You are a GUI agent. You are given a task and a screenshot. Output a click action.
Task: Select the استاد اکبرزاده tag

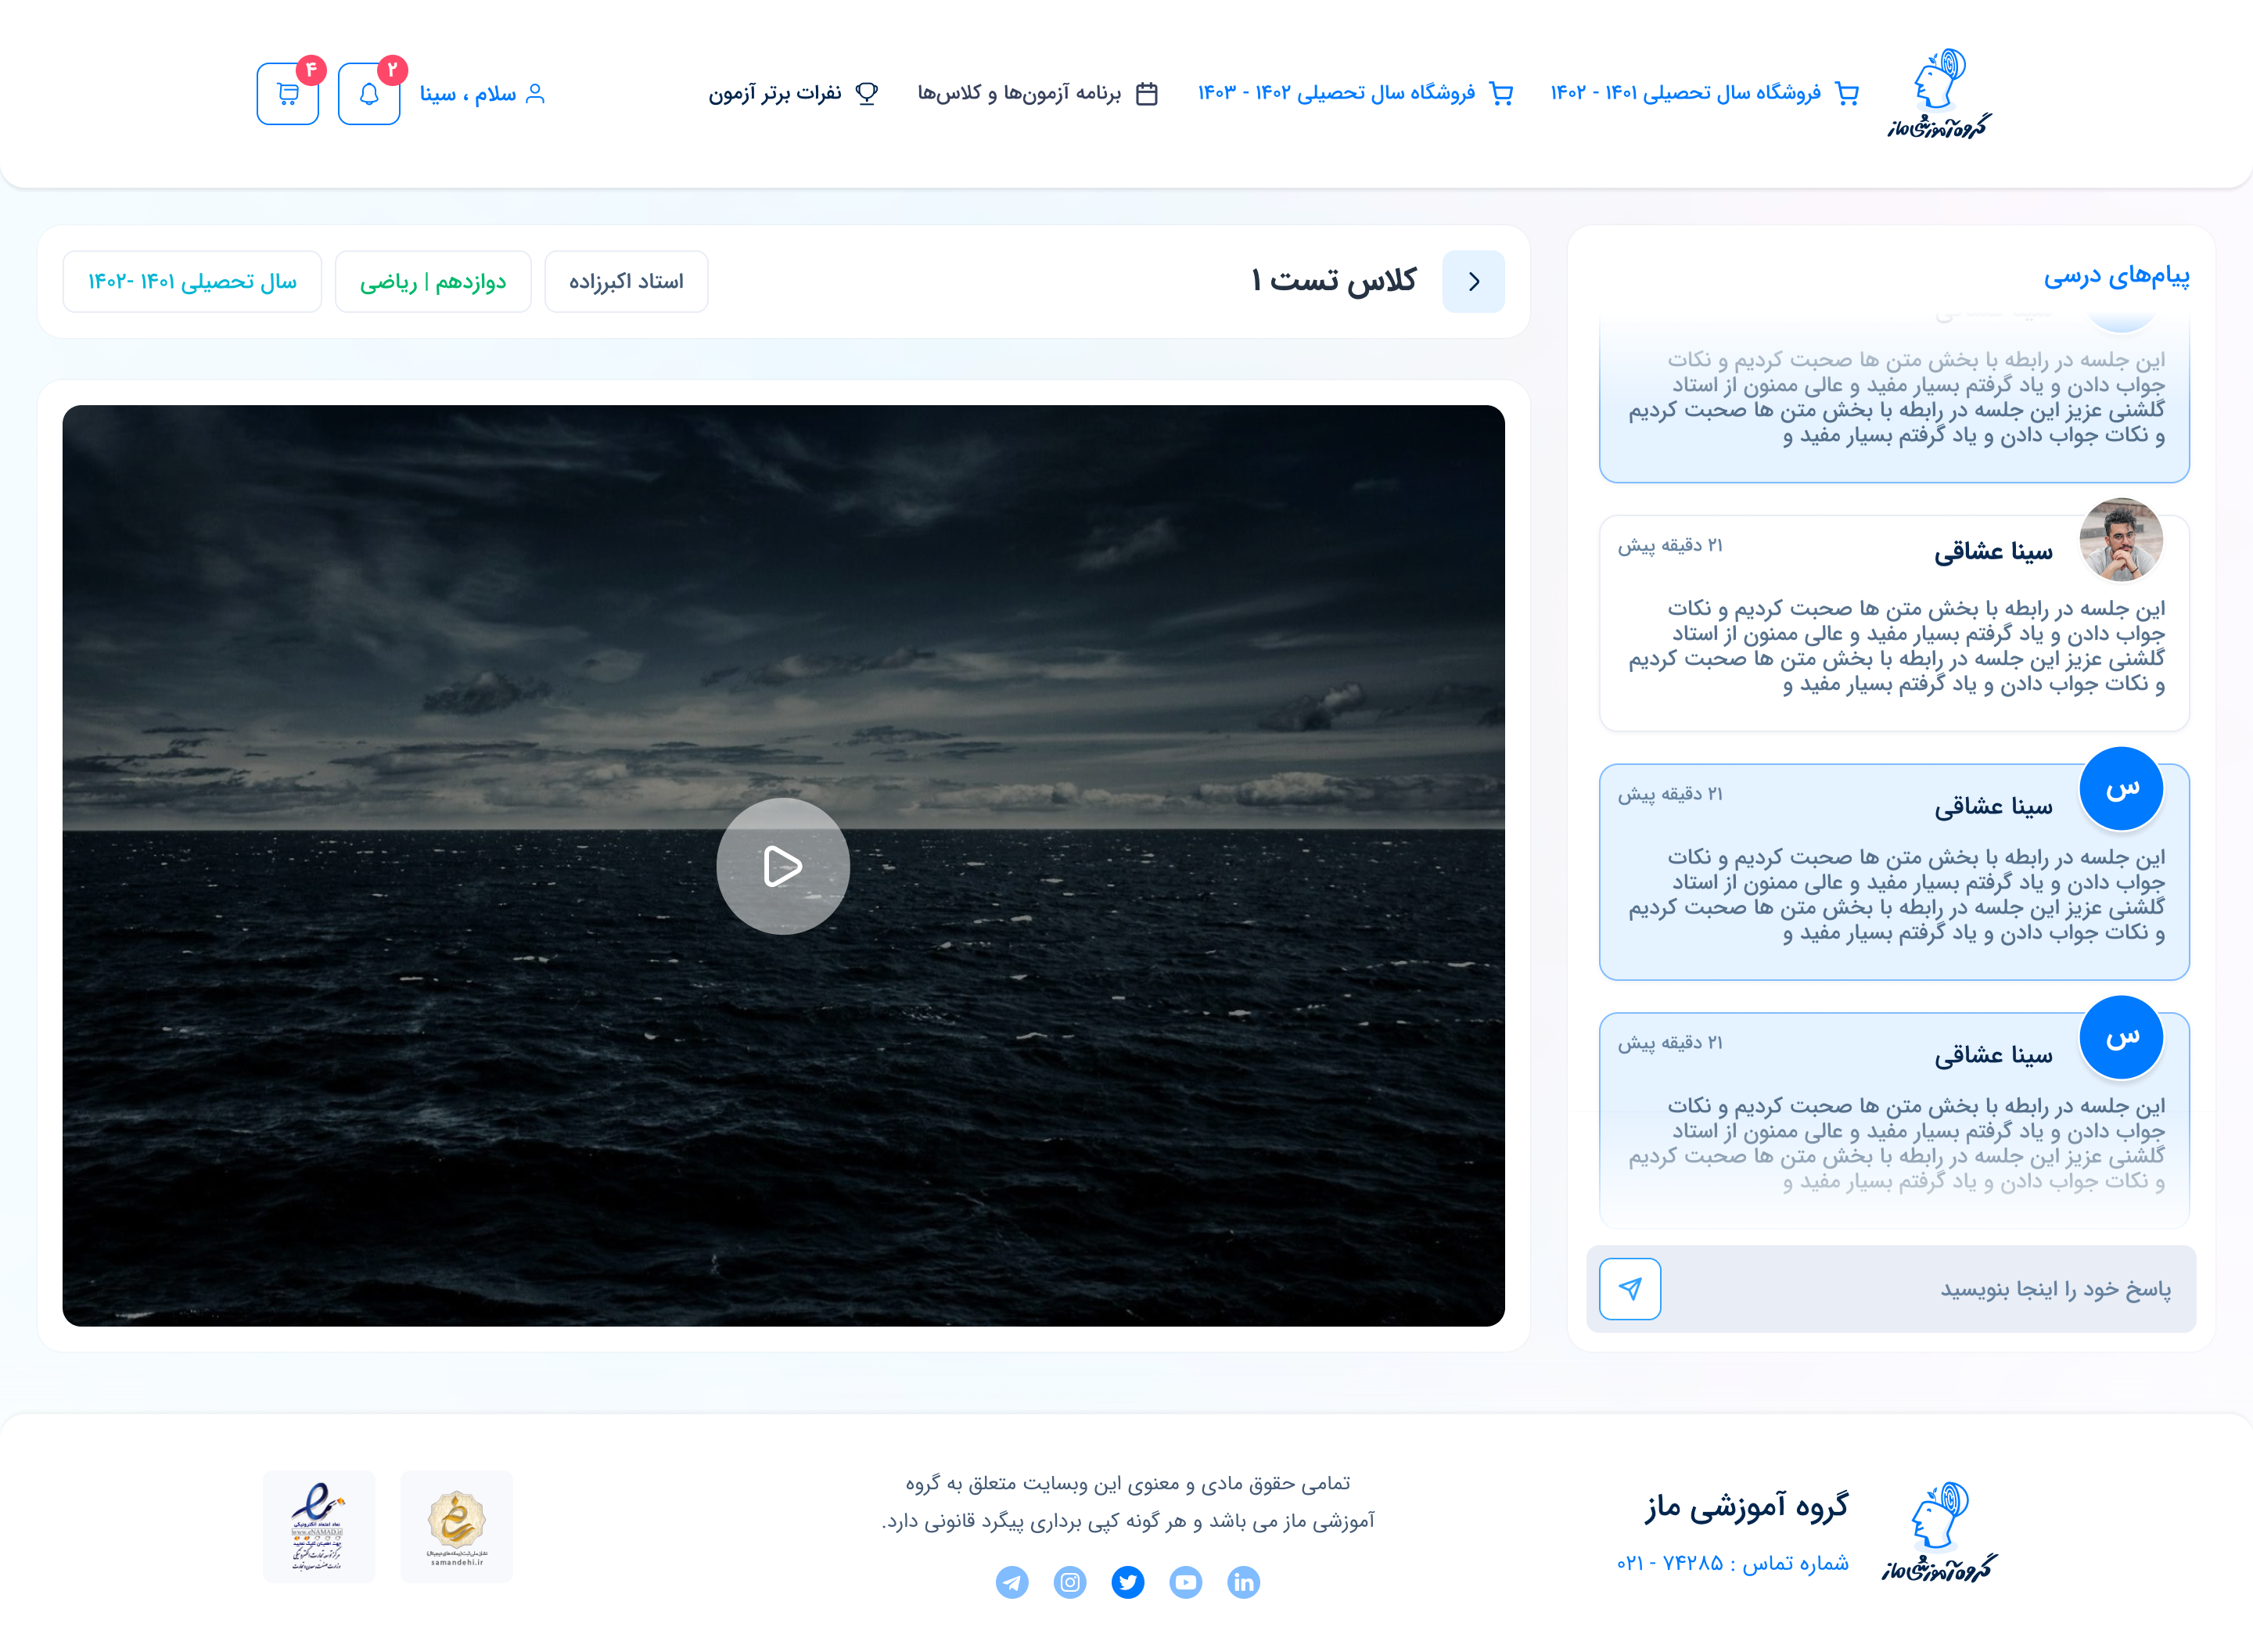(626, 282)
